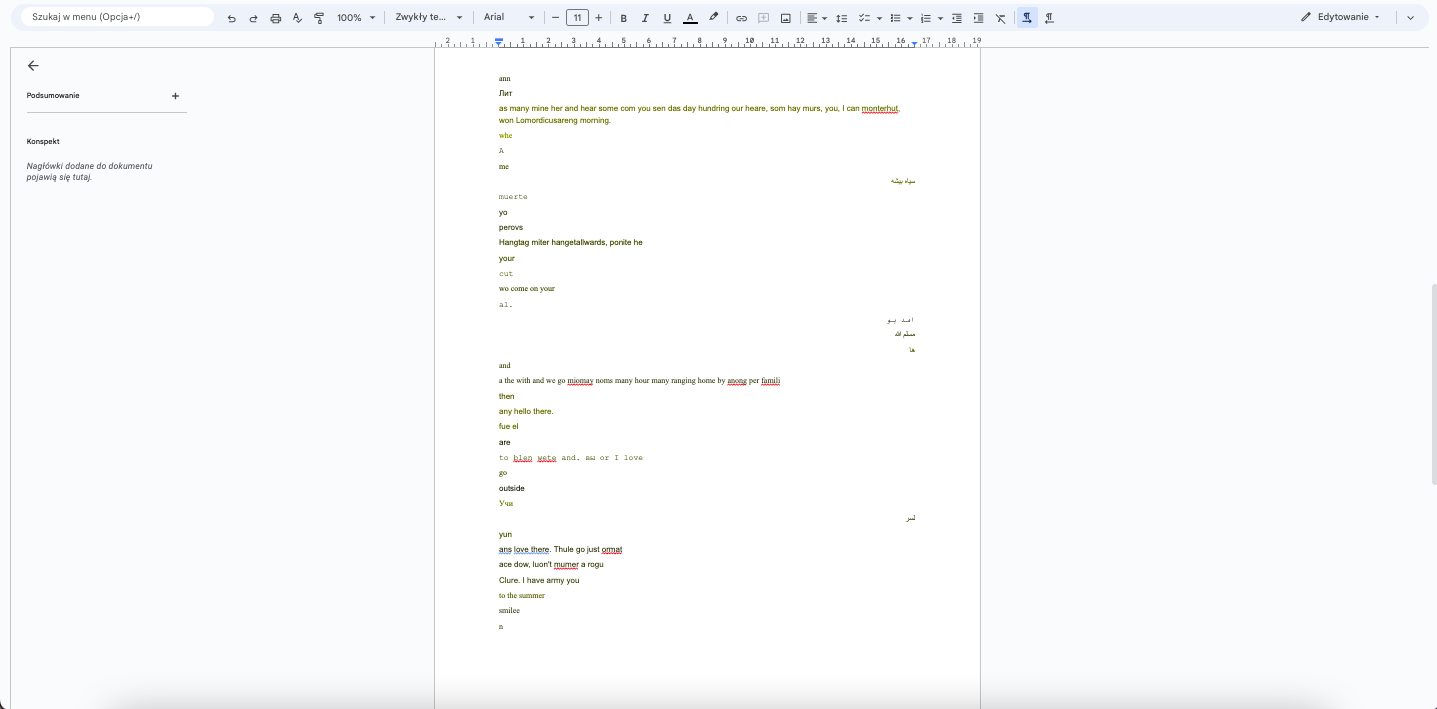Click the font size field showing 11
This screenshot has height=709, width=1437.
pyautogui.click(x=577, y=18)
